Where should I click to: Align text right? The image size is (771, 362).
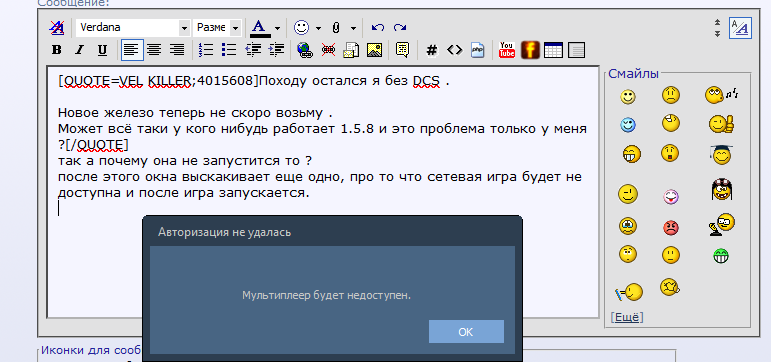coord(177,50)
